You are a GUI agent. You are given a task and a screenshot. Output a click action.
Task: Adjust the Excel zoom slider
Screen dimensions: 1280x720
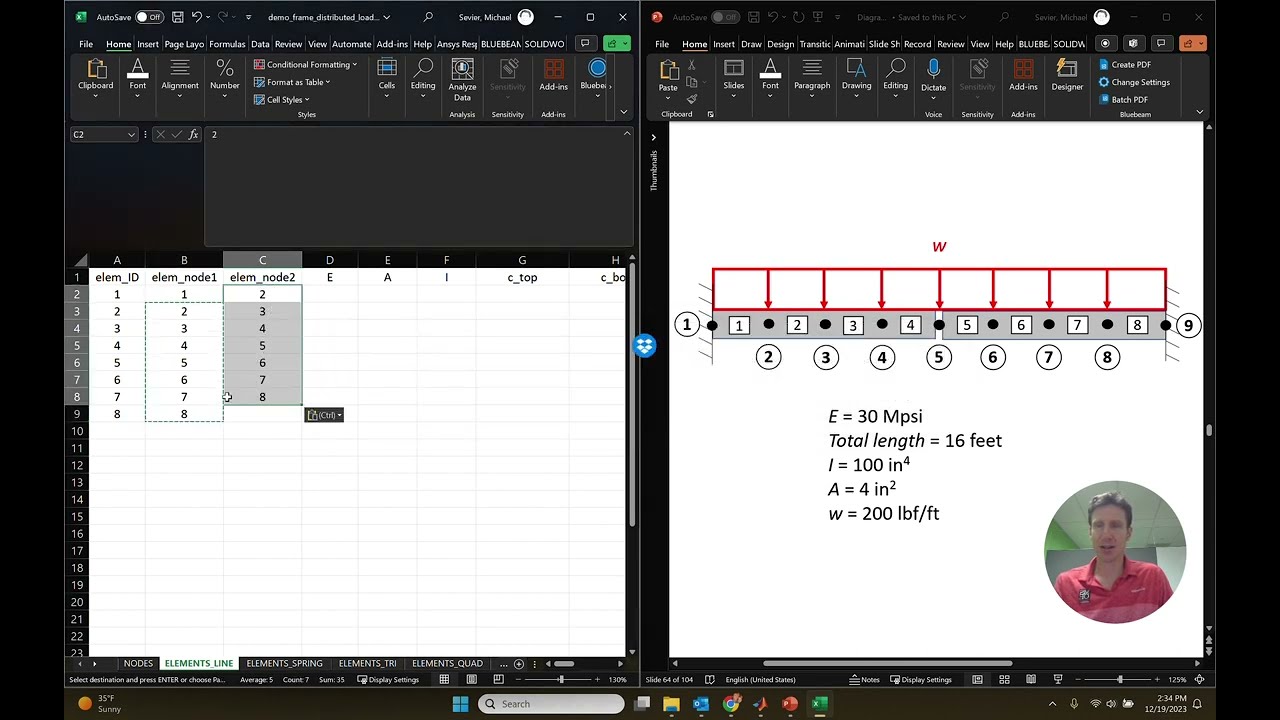(560, 680)
